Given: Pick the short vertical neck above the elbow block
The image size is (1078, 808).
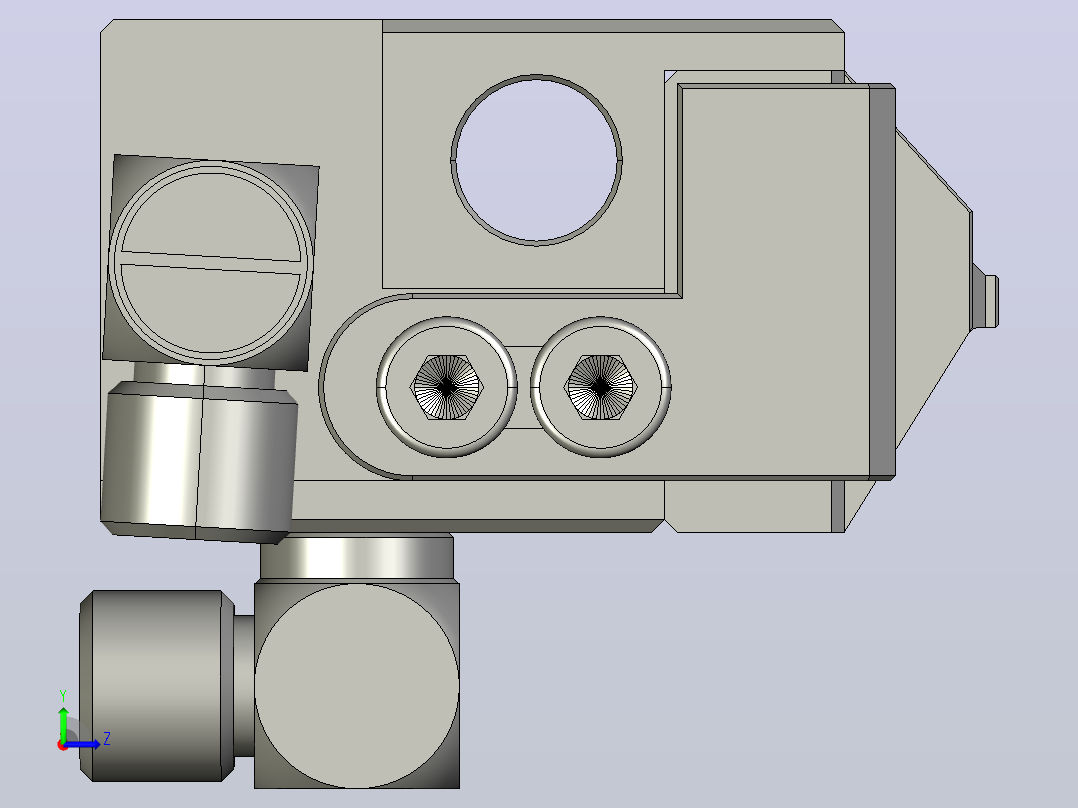Looking at the screenshot, I should (357, 557).
